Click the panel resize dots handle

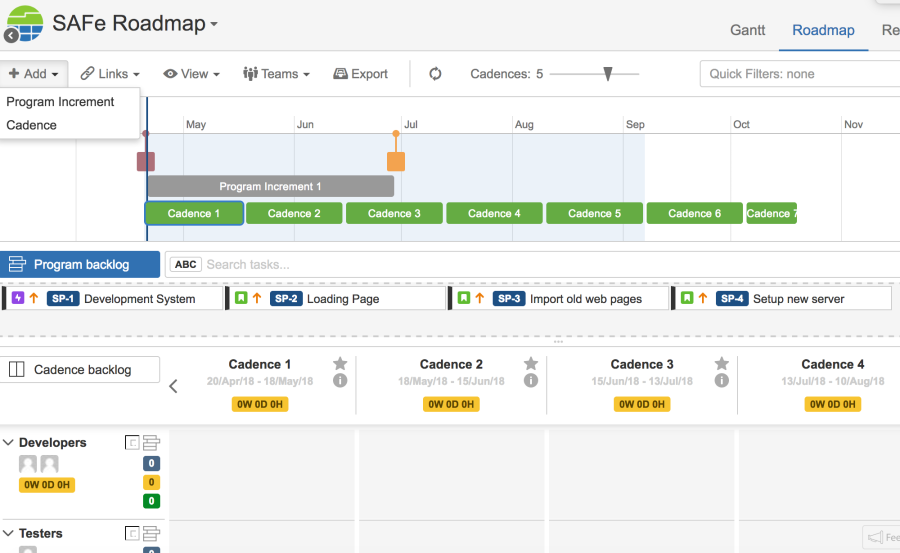tap(558, 342)
